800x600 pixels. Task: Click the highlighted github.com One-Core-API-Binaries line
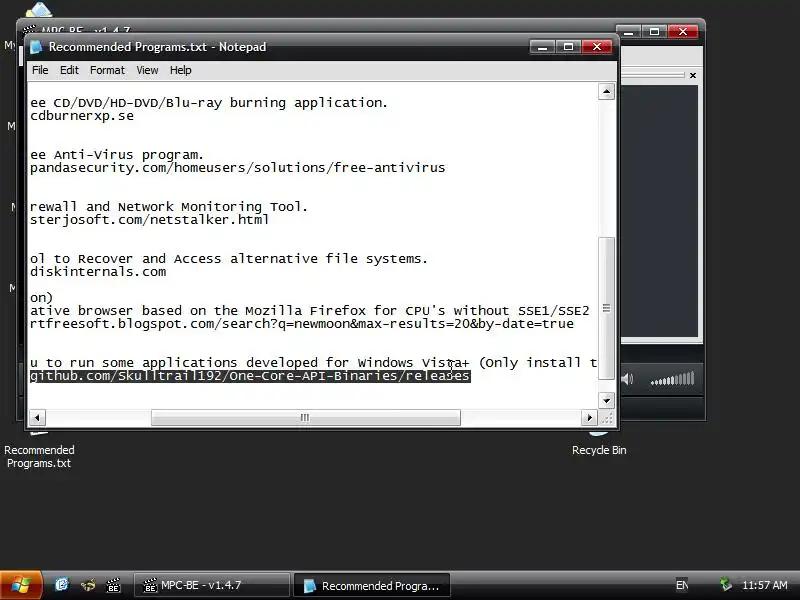250,376
